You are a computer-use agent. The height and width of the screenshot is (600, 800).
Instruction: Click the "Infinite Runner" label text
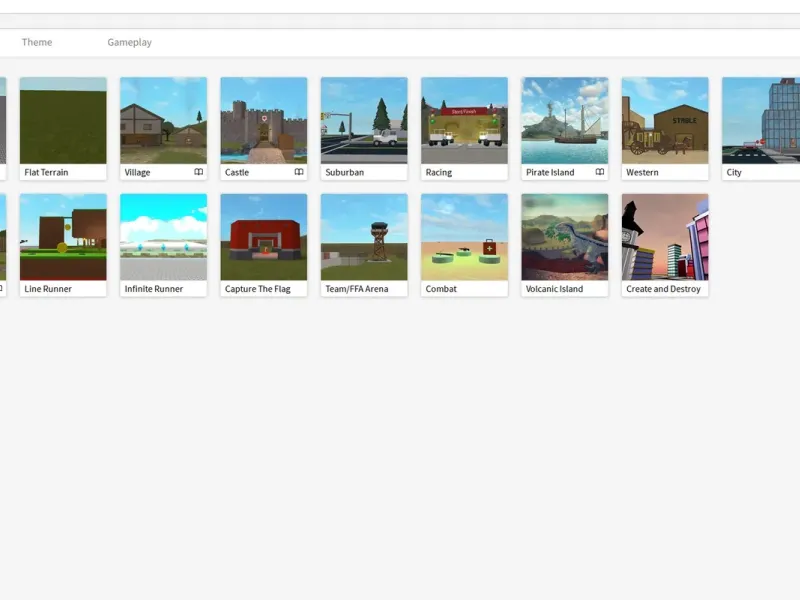coord(154,289)
